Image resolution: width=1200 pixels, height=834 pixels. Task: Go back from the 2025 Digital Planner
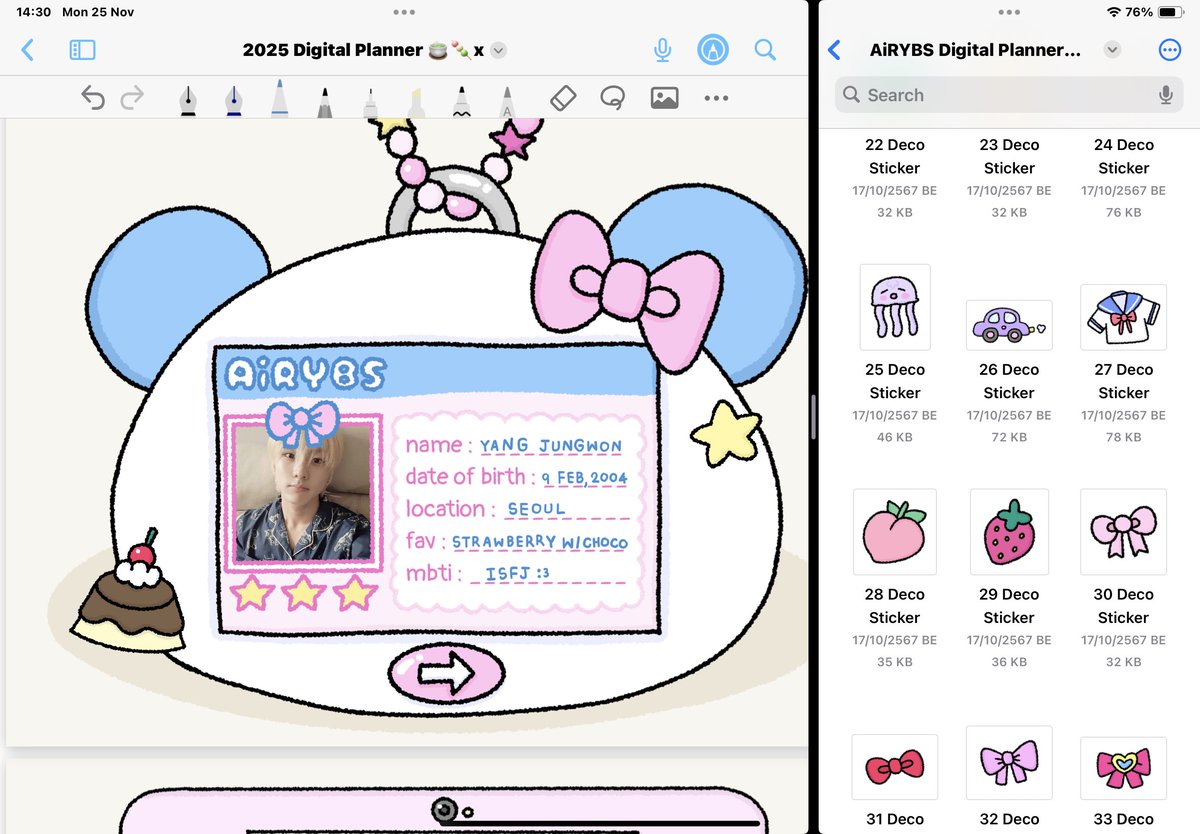point(28,50)
